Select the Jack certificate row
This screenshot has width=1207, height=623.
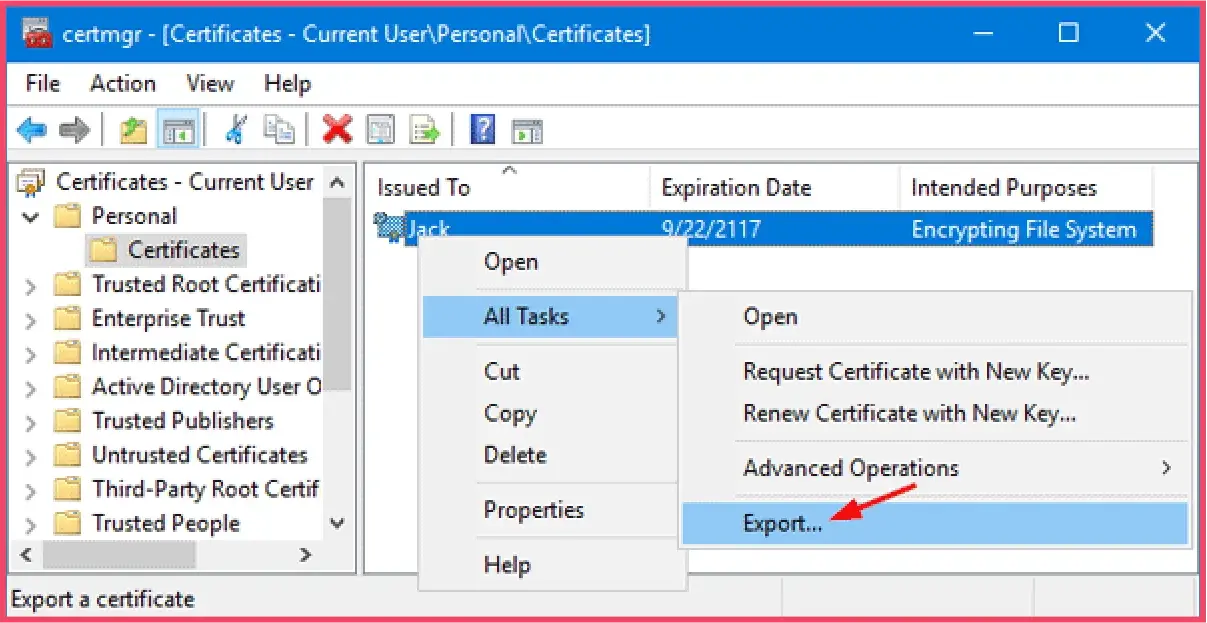[430, 229]
